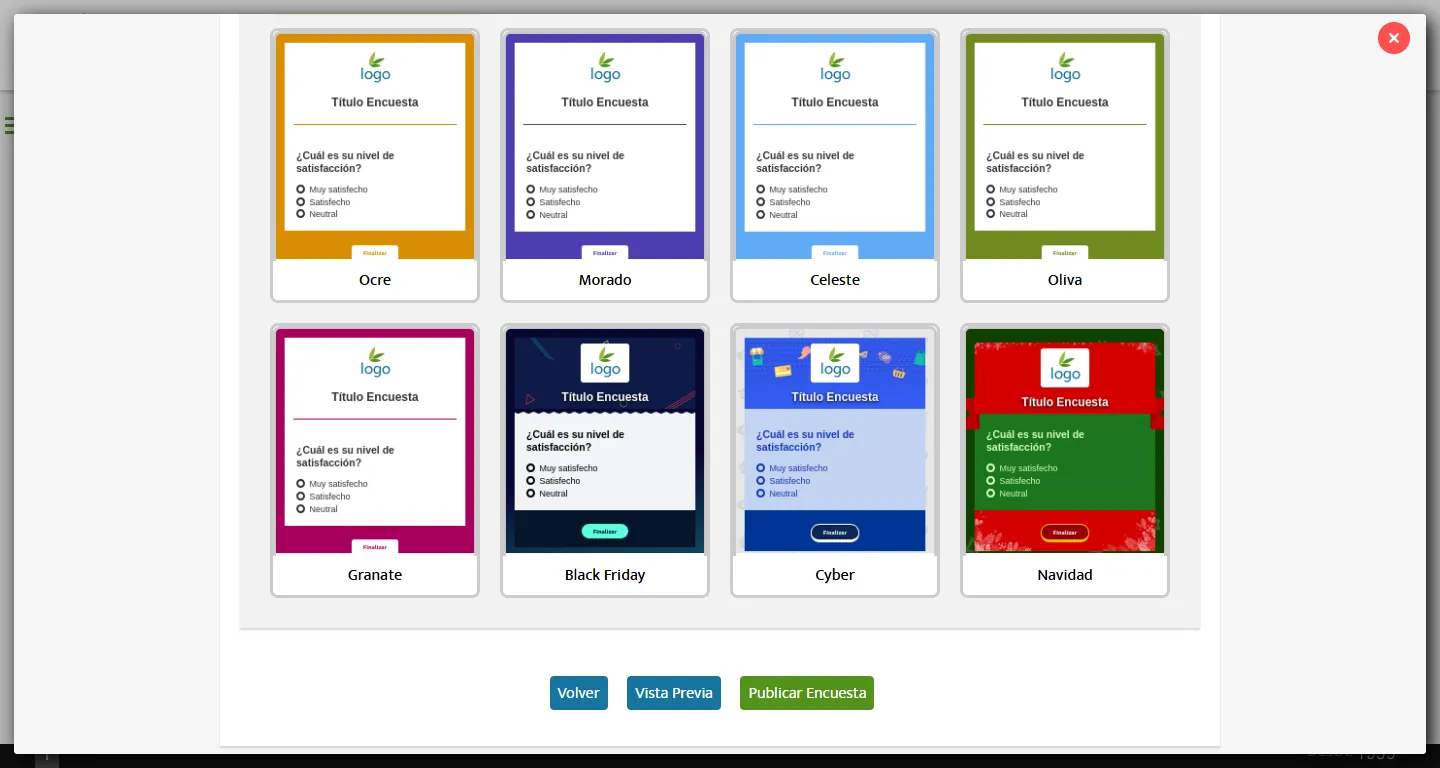Choose the Granate theme preview image
Screen dimensions: 1440x768
(375, 441)
